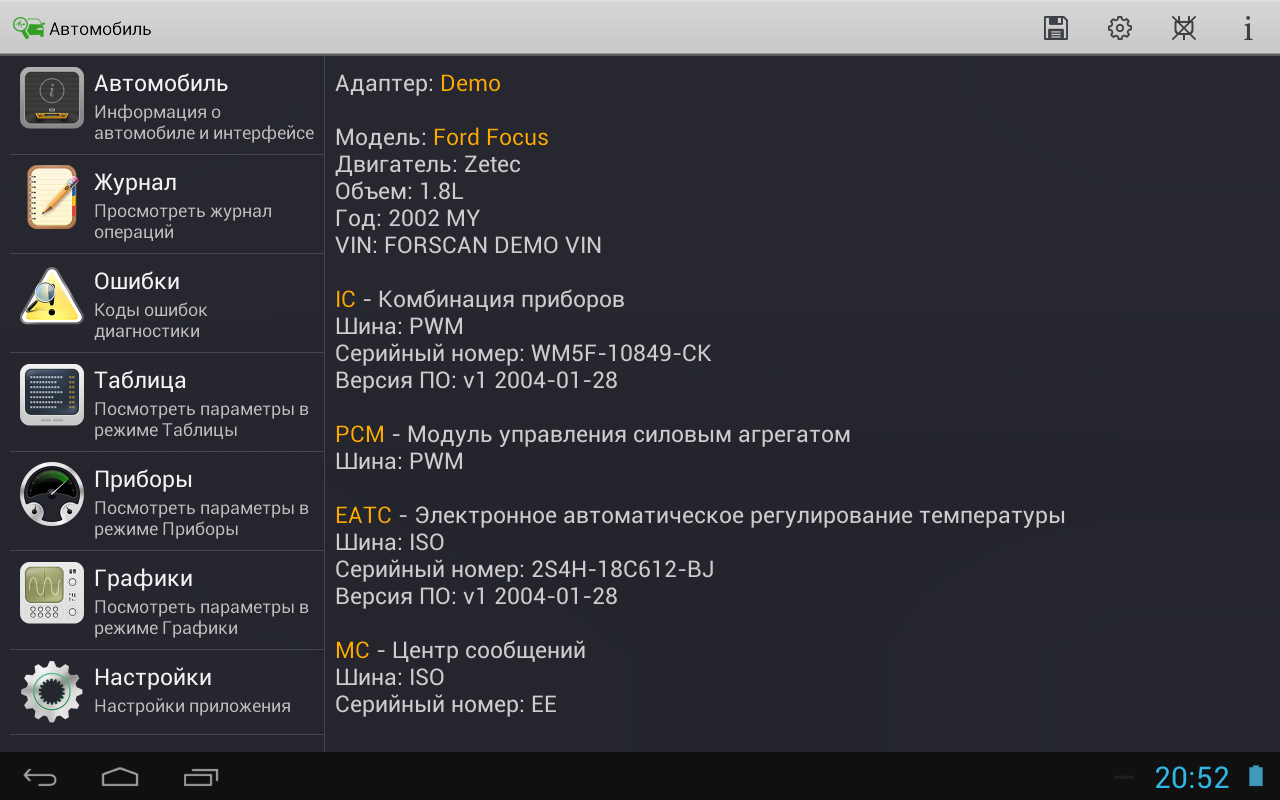This screenshot has height=800, width=1280.
Task: Tap the battery status icon
Action: [x=1256, y=777]
